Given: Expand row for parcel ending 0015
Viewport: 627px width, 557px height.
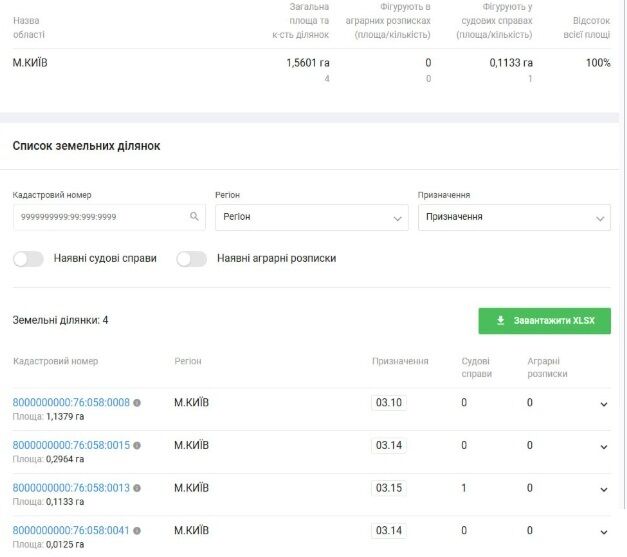Looking at the screenshot, I should (603, 447).
